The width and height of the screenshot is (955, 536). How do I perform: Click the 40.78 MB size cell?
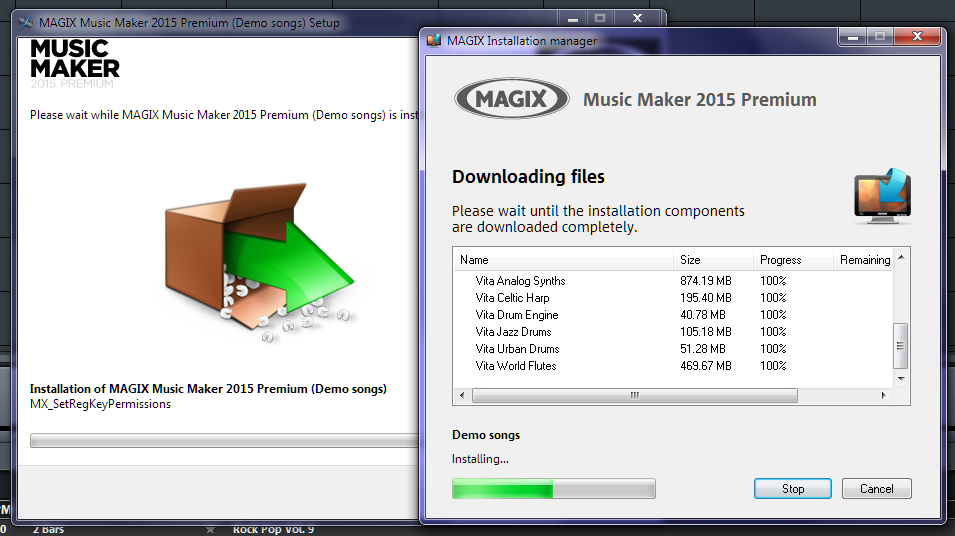[703, 315]
